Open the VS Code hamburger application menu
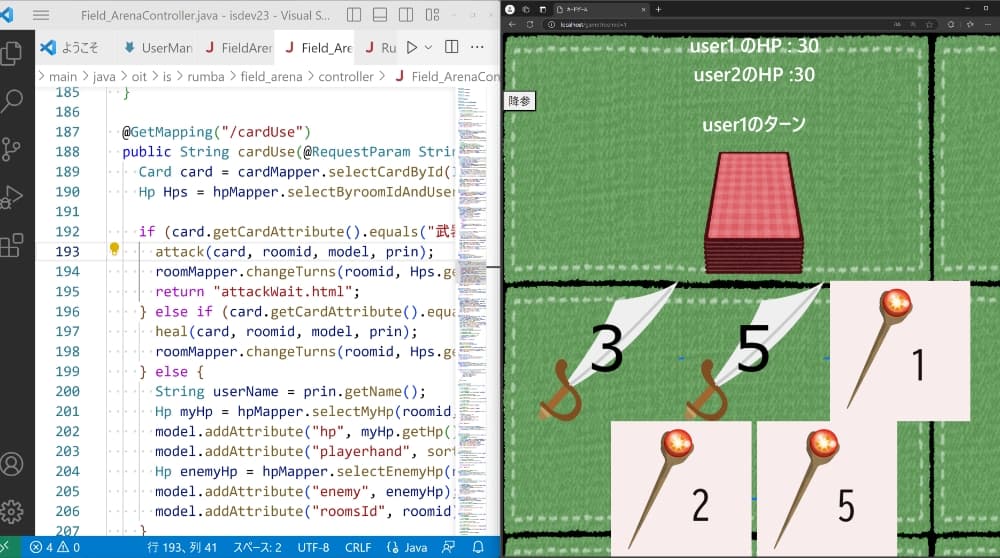The image size is (1000, 558). (41, 15)
